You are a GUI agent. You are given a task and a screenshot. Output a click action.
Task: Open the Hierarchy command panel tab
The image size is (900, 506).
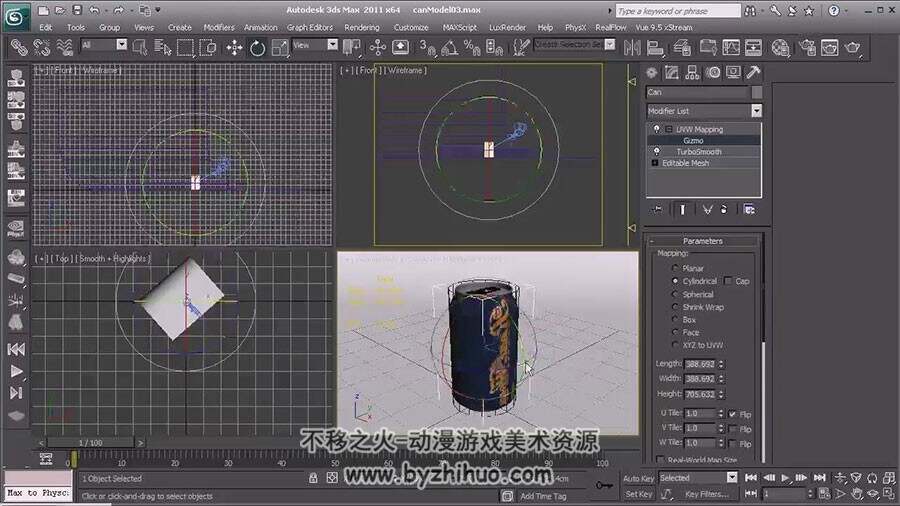pyautogui.click(x=692, y=73)
